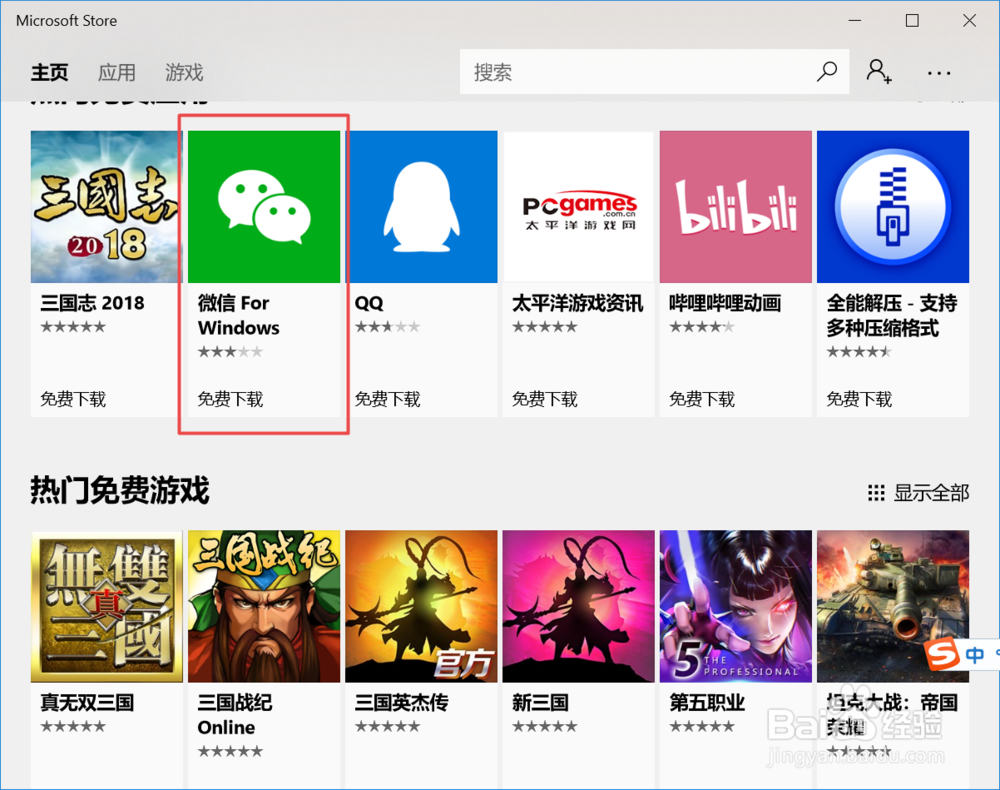Open the 三国战纪 Online game artwork

pos(264,606)
